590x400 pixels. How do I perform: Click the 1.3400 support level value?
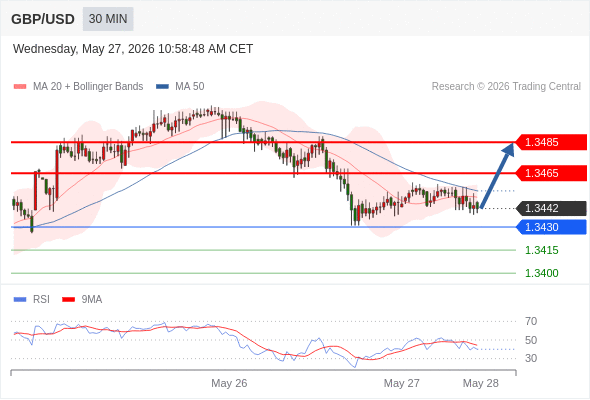click(541, 273)
